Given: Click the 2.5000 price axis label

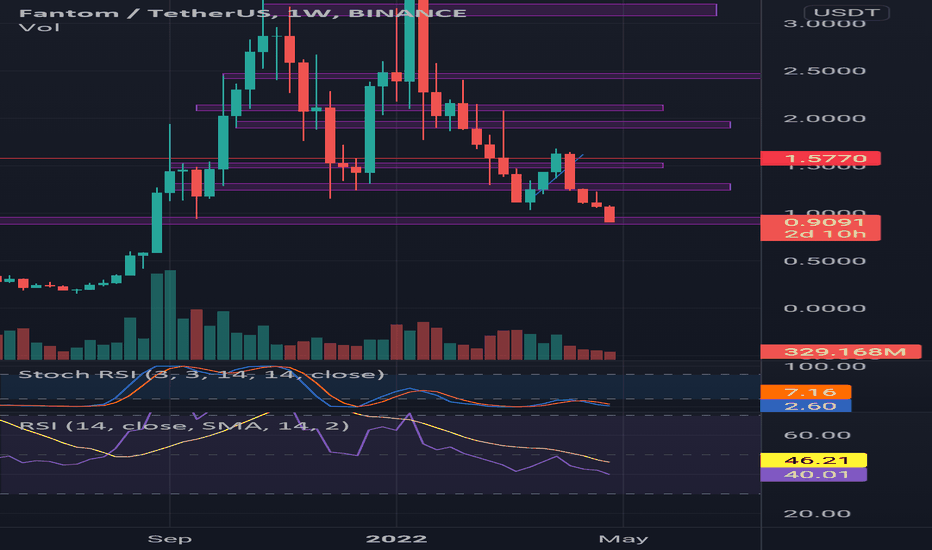Looking at the screenshot, I should tap(824, 71).
